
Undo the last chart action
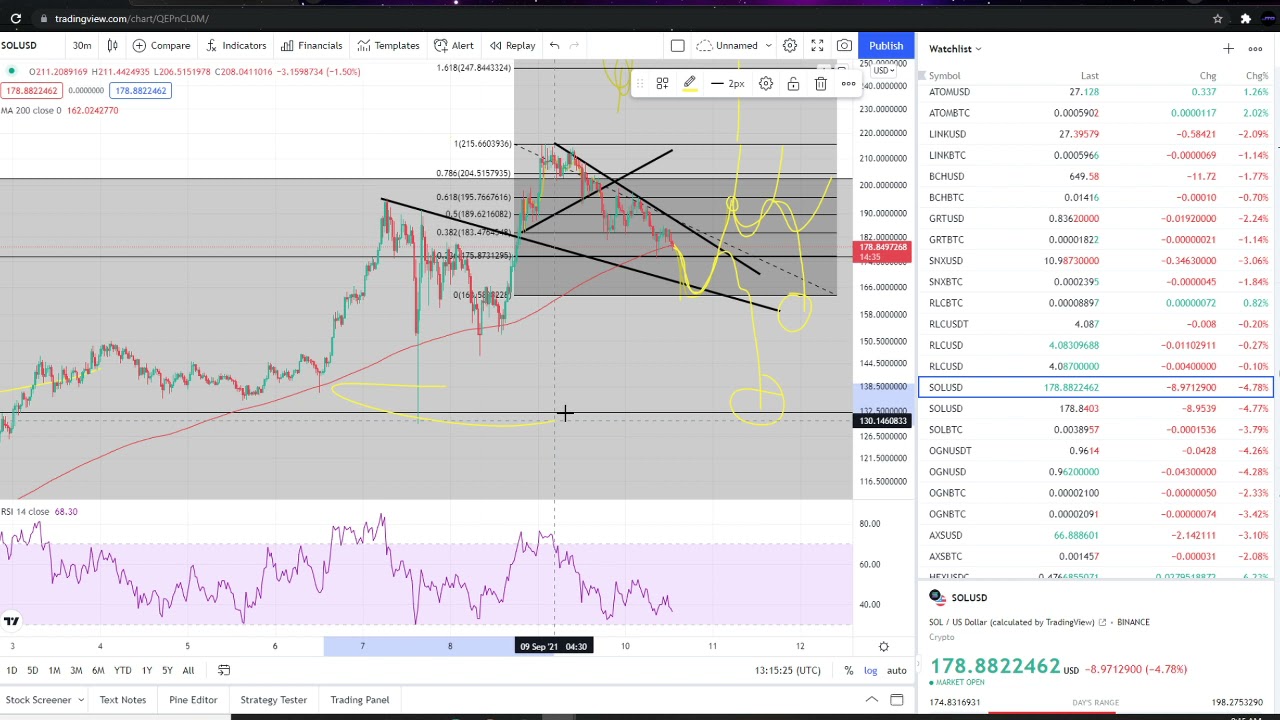[x=554, y=45]
